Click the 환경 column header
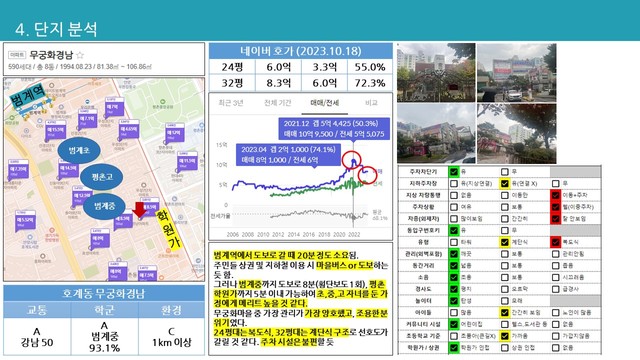 point(171,310)
